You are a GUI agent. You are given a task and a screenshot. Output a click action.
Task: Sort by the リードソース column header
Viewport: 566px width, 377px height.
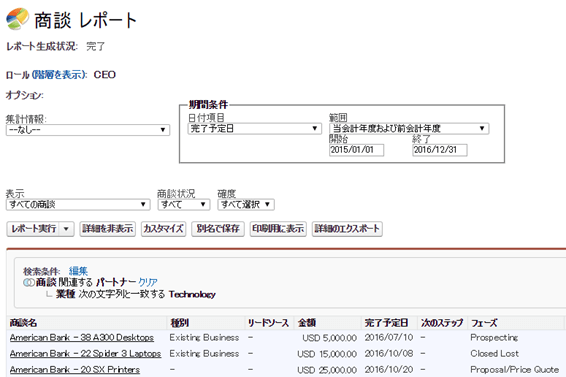pos(268,323)
